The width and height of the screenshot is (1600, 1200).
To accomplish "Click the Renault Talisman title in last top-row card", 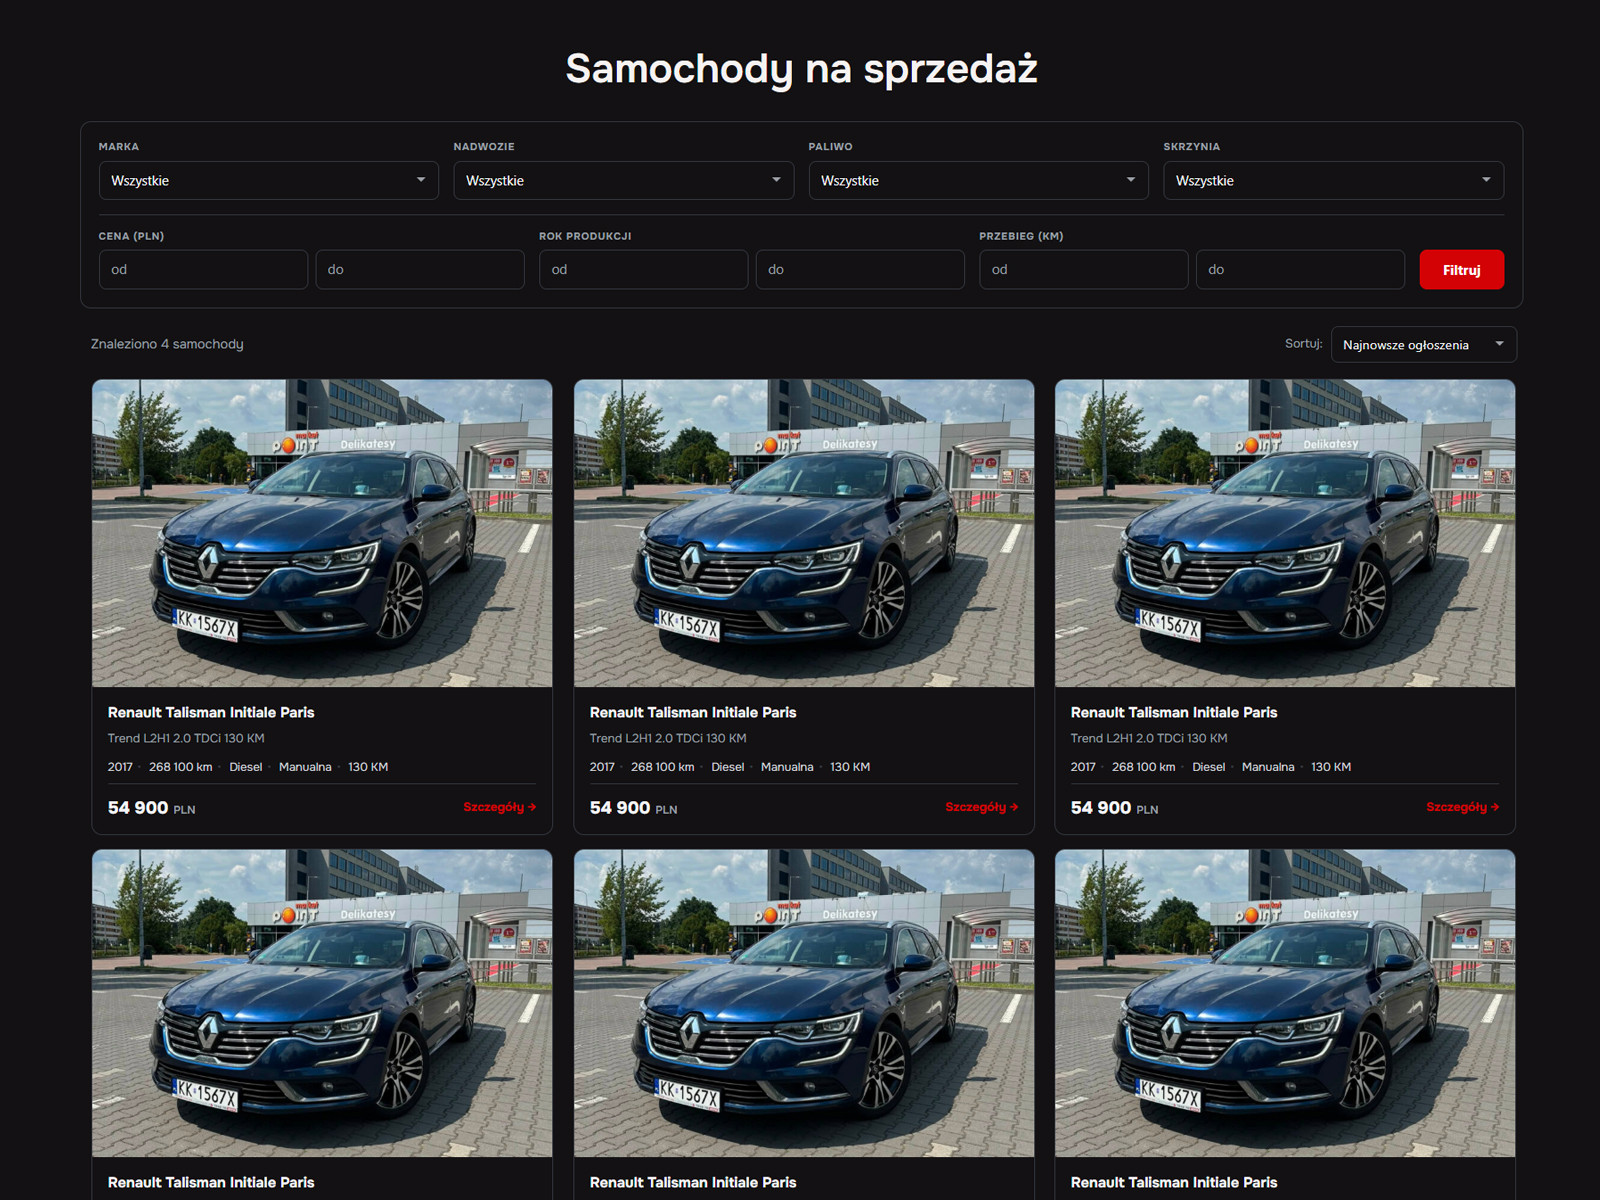I will pyautogui.click(x=1174, y=713).
